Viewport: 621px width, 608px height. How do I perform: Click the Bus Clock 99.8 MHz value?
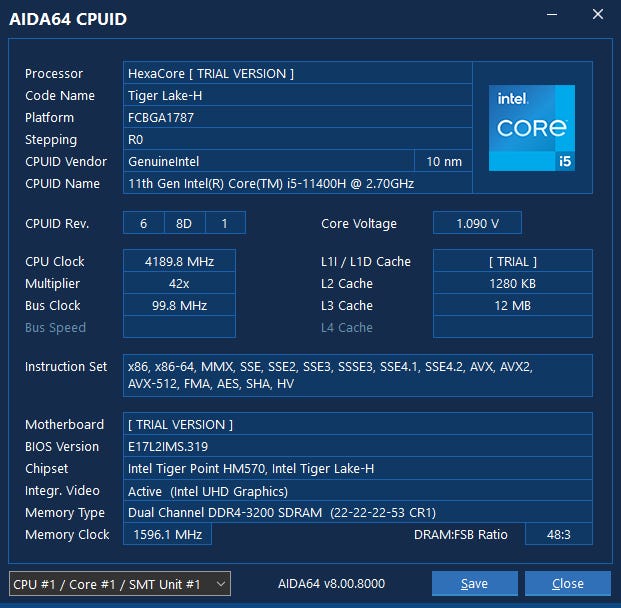tap(179, 305)
